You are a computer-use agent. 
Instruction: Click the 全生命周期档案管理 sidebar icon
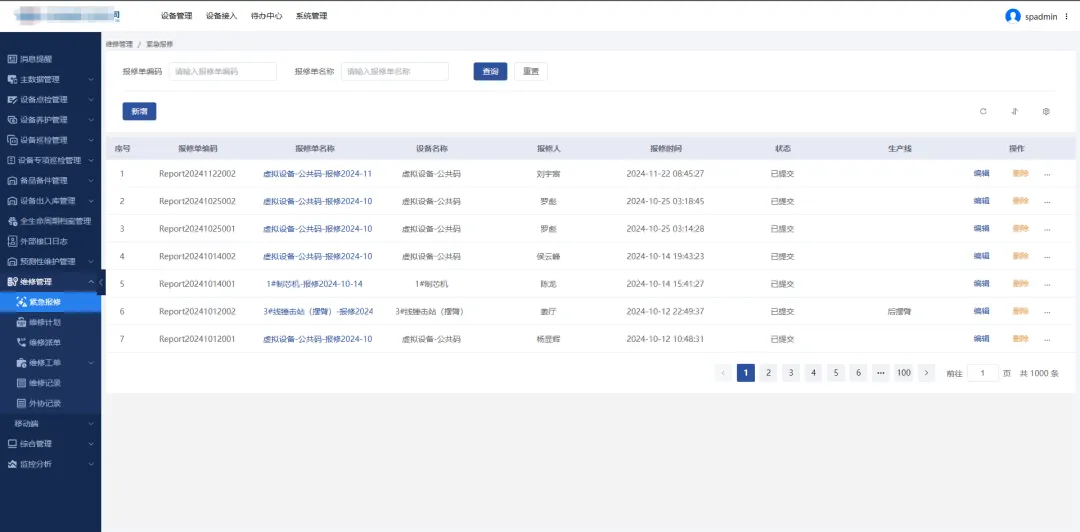(12, 221)
